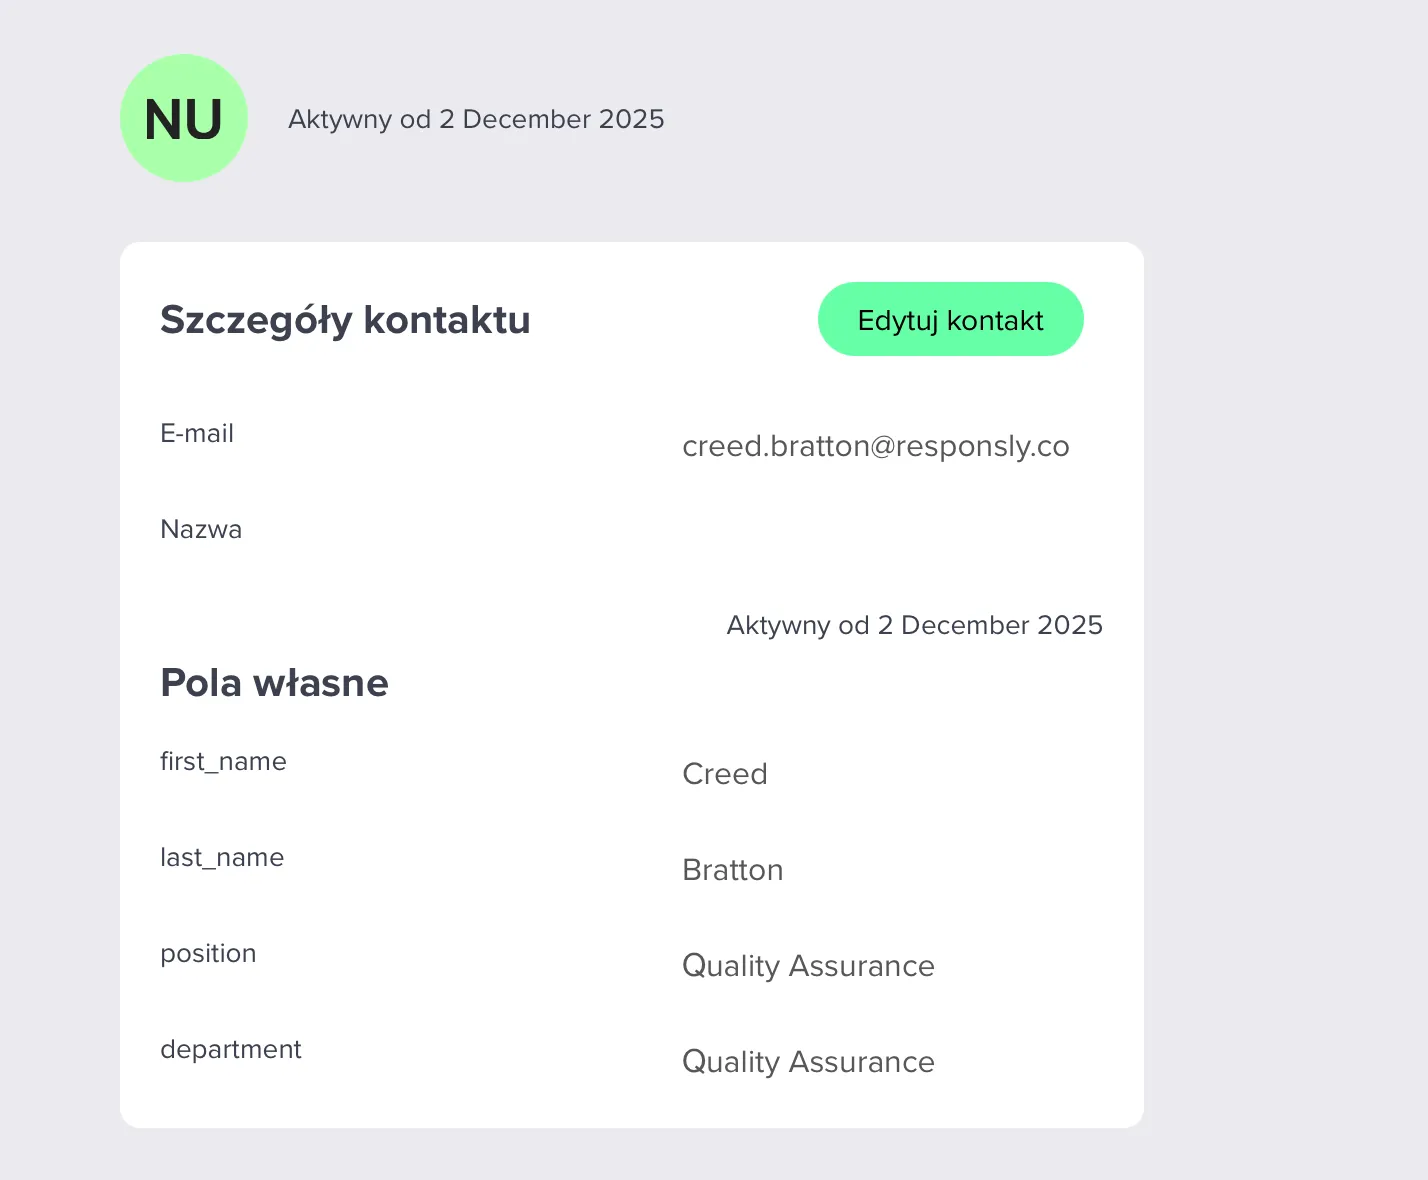Select the Creed first name value
The width and height of the screenshot is (1428, 1180).
(x=725, y=774)
